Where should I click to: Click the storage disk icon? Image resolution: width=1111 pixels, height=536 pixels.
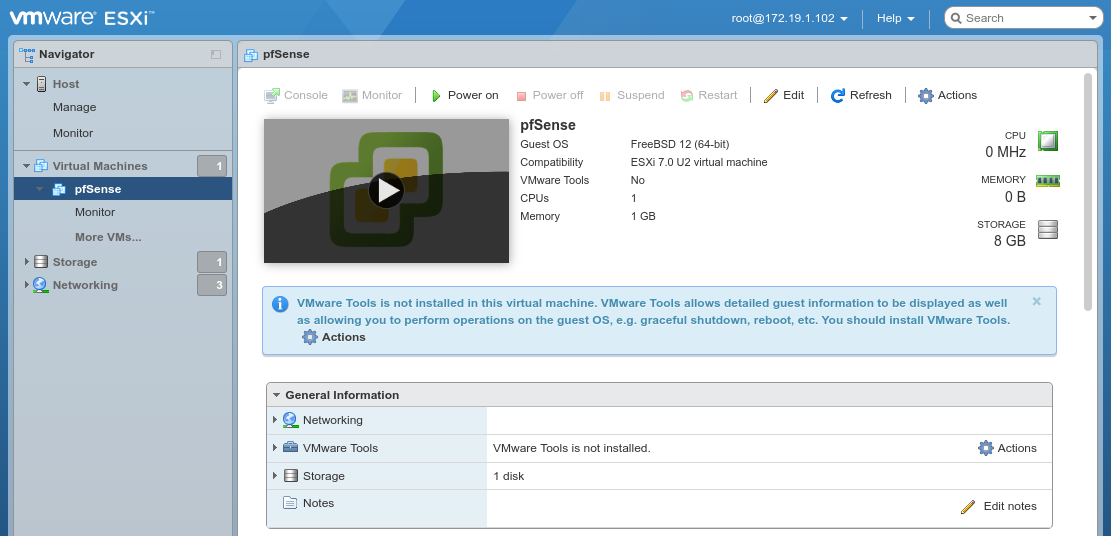point(1047,230)
